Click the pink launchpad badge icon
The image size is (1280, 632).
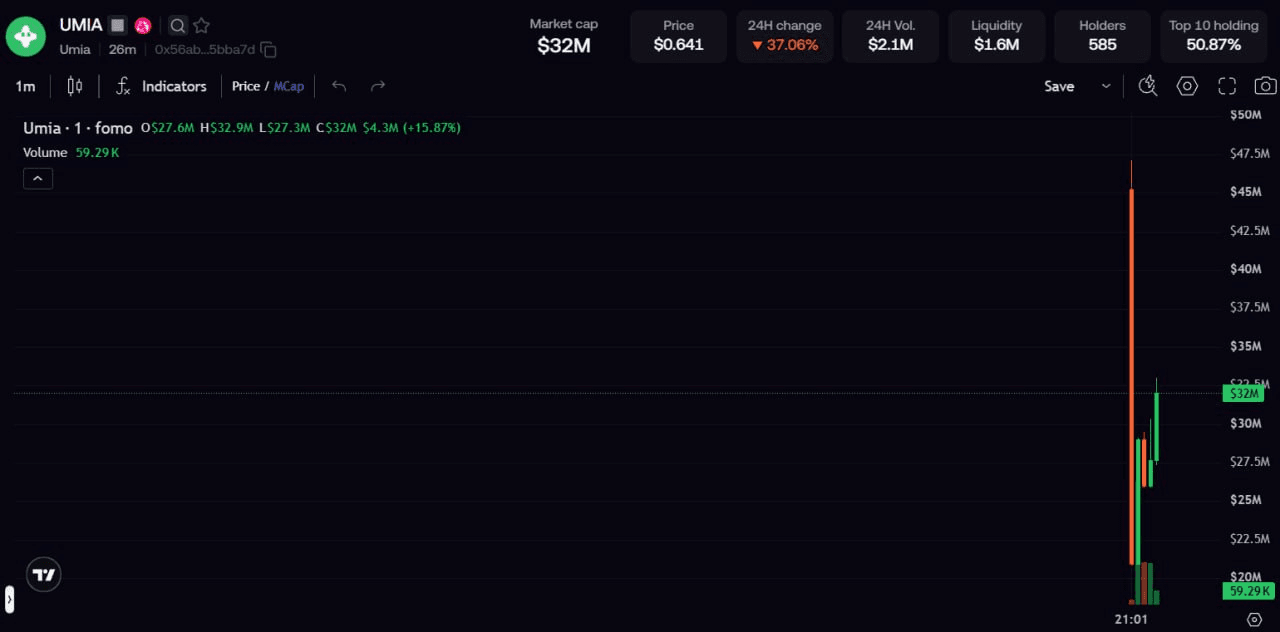[143, 25]
